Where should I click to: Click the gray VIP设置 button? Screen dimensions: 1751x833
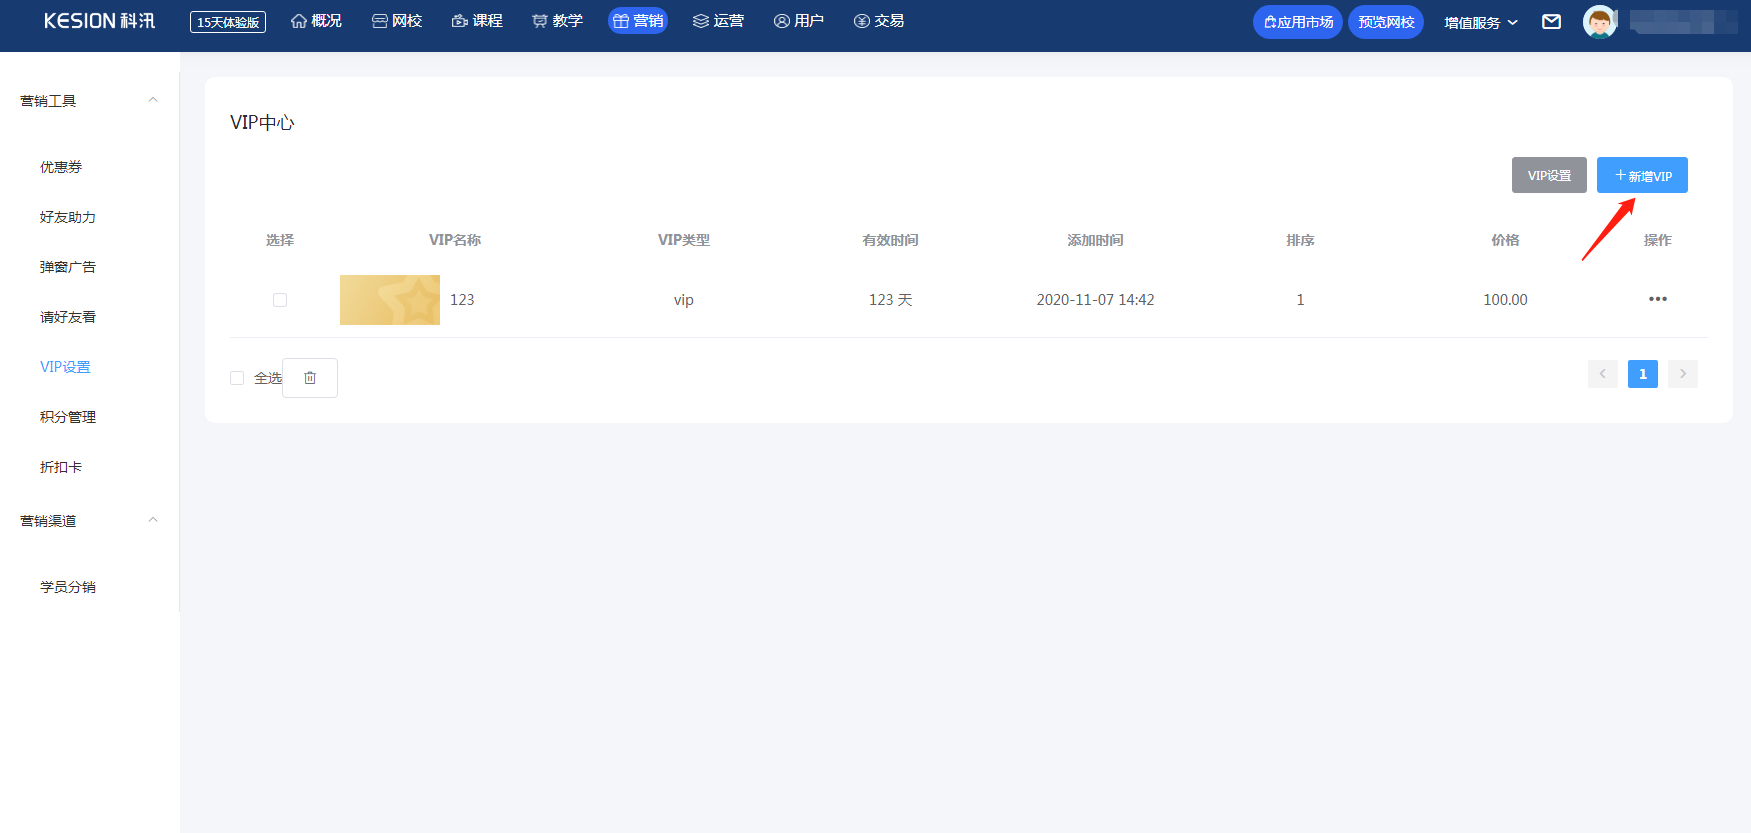click(1548, 175)
